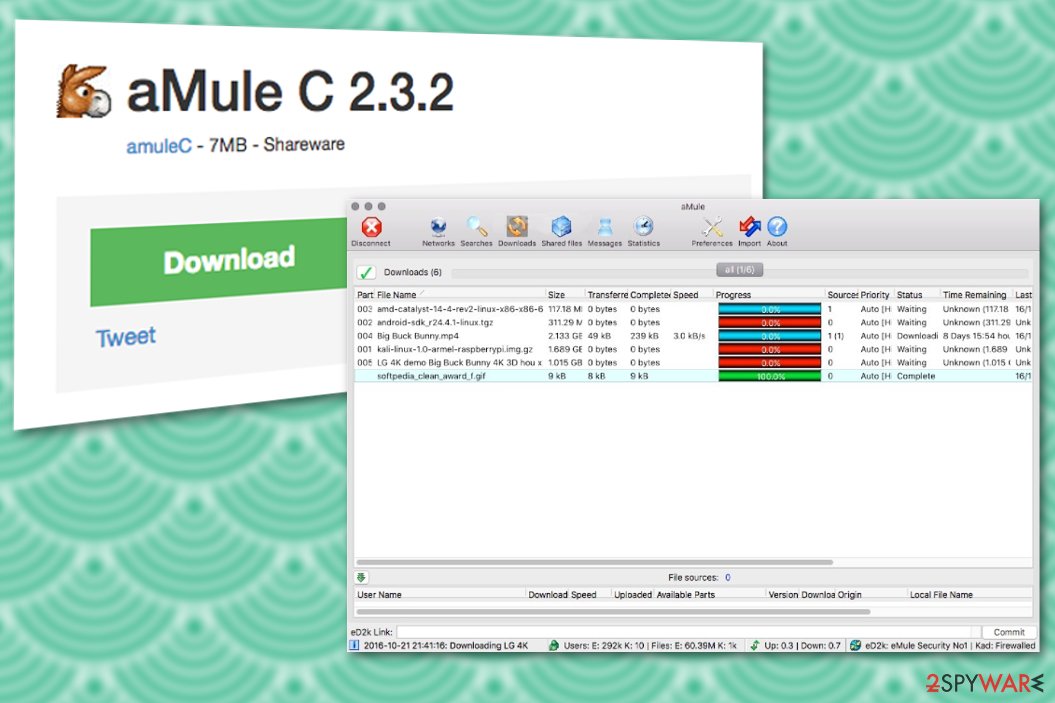The height and width of the screenshot is (703, 1055).
Task: Open the Messages toolbar icon
Action: (604, 231)
